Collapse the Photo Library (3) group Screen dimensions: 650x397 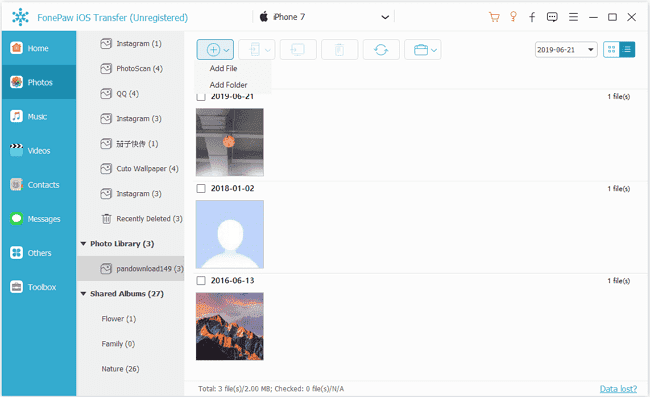83,244
